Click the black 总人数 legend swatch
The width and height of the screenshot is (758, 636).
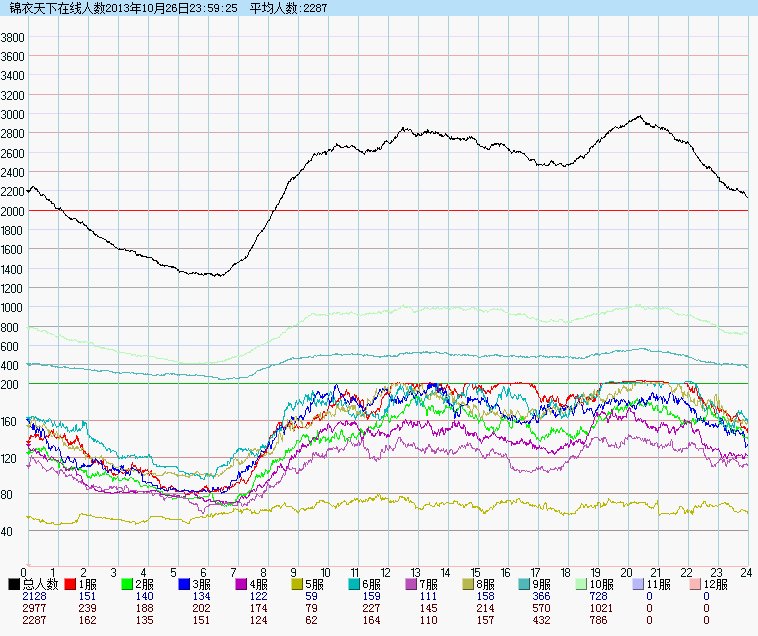point(14,584)
